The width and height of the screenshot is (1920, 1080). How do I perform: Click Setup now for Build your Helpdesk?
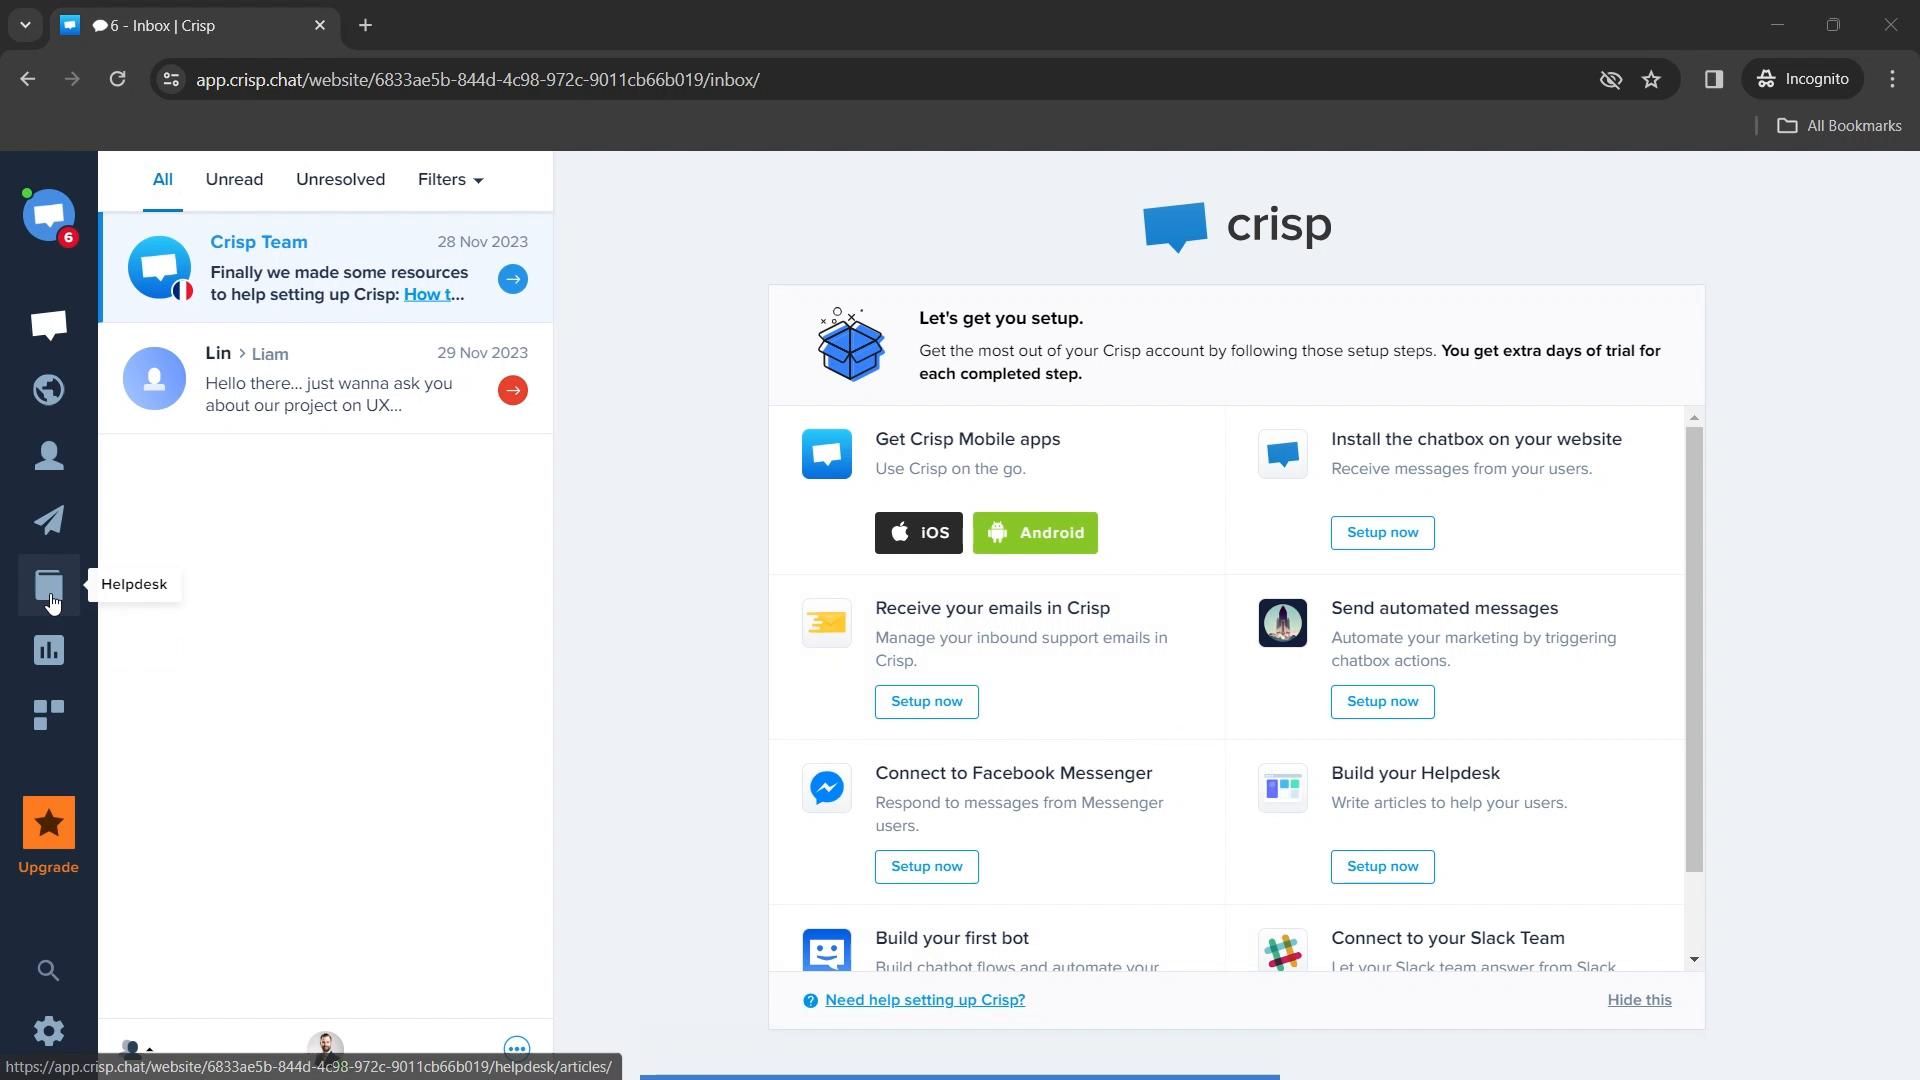point(1382,867)
